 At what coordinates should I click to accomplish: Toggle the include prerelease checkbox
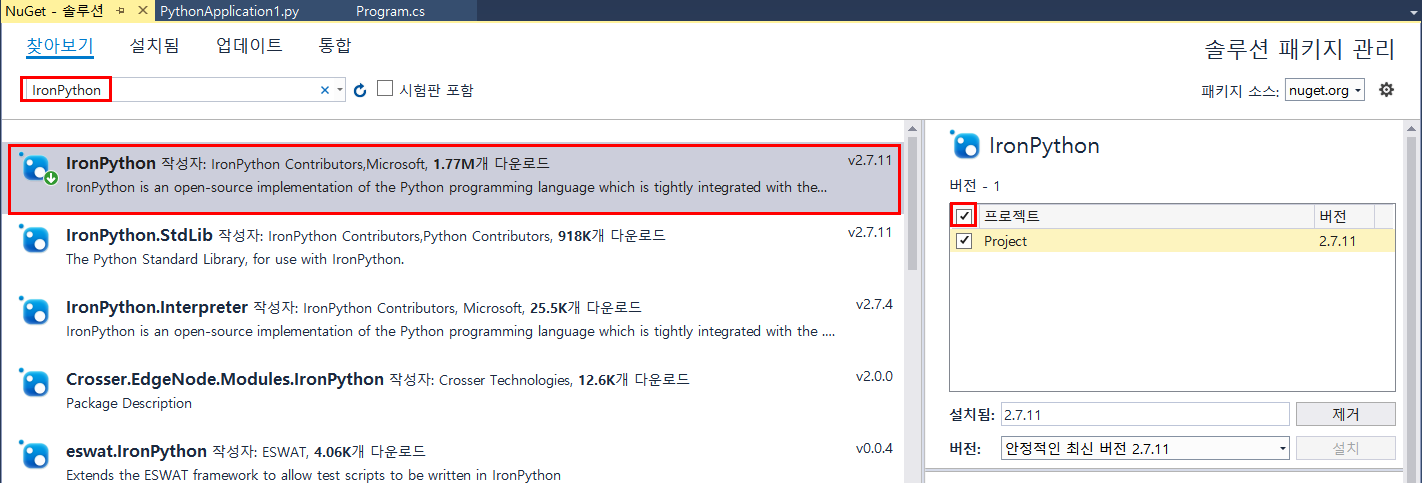[x=385, y=89]
